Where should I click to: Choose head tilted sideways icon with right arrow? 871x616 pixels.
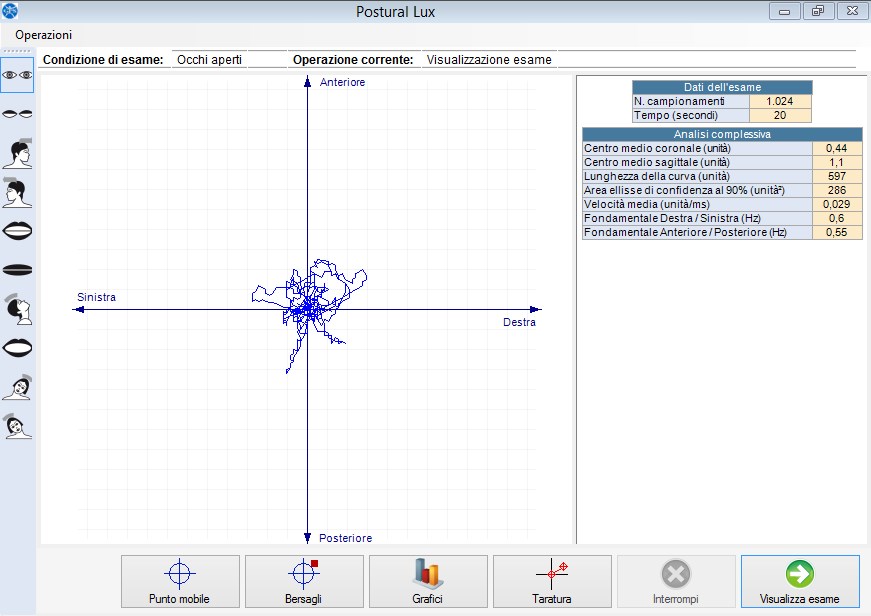coord(17,387)
